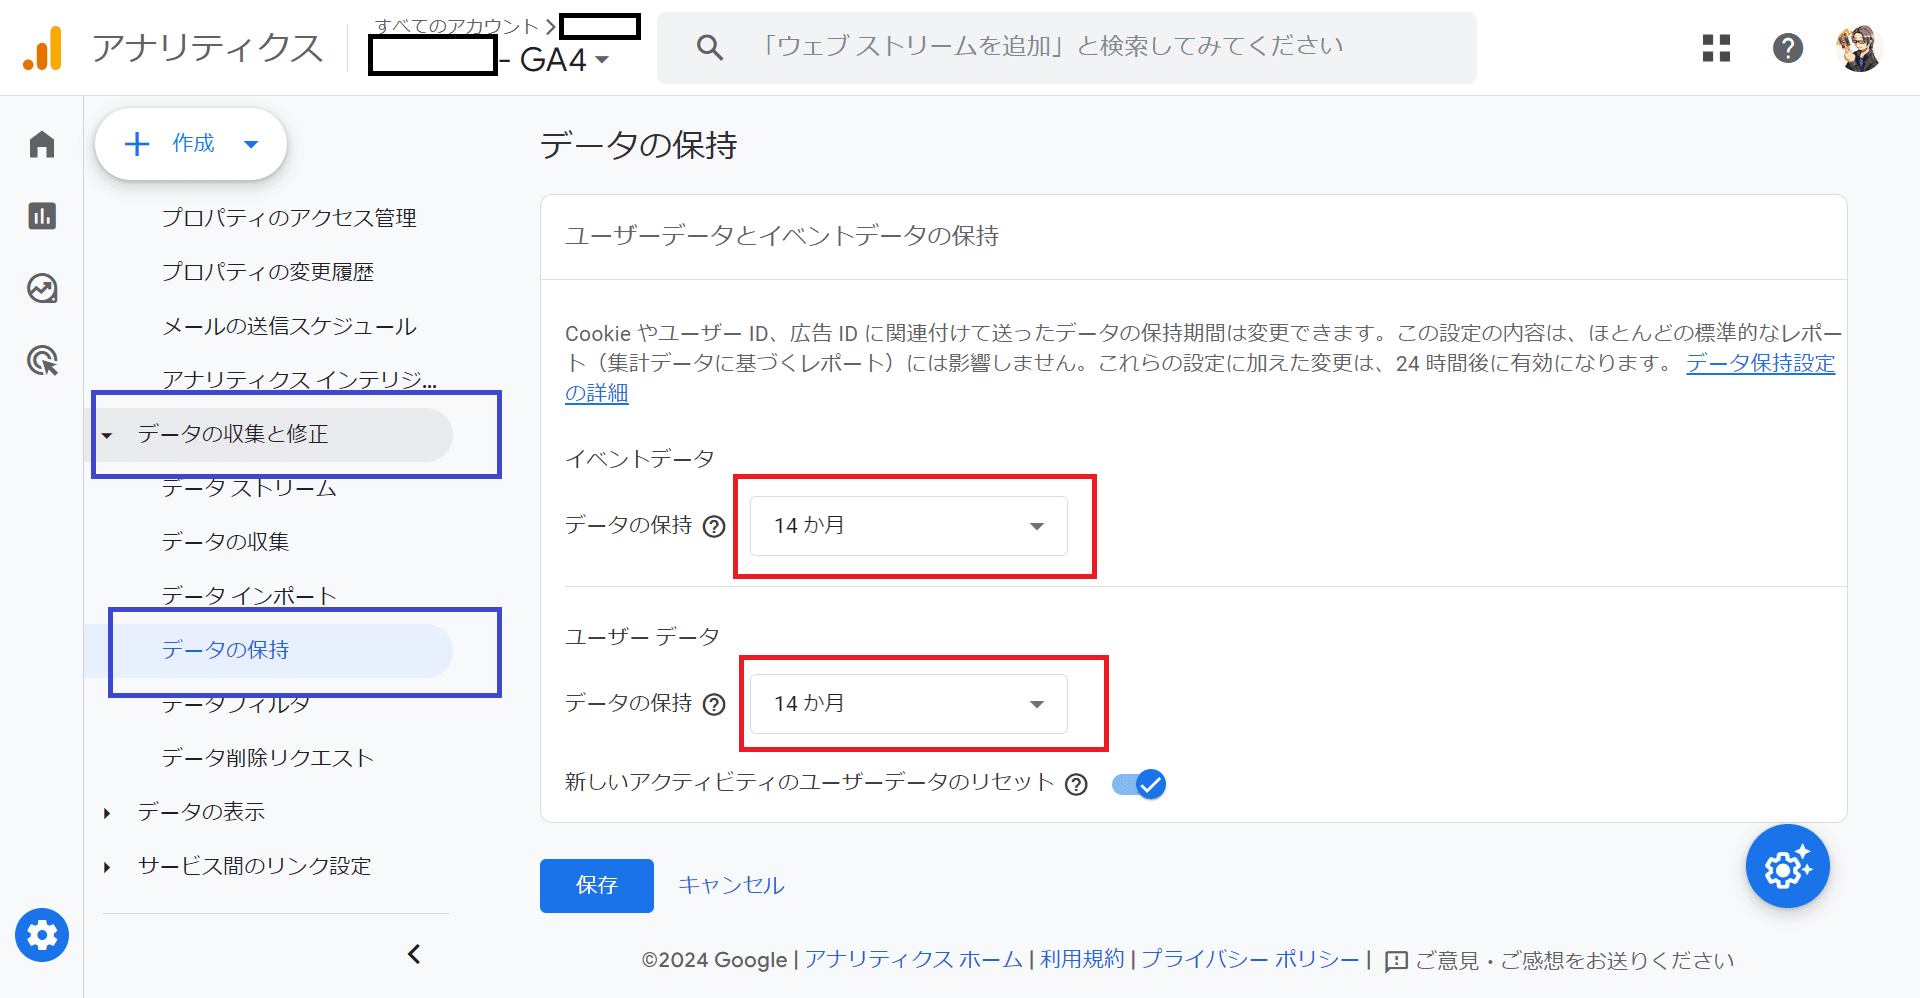1920x998 pixels.
Task: Click the help question mark in header
Action: point(1787,48)
